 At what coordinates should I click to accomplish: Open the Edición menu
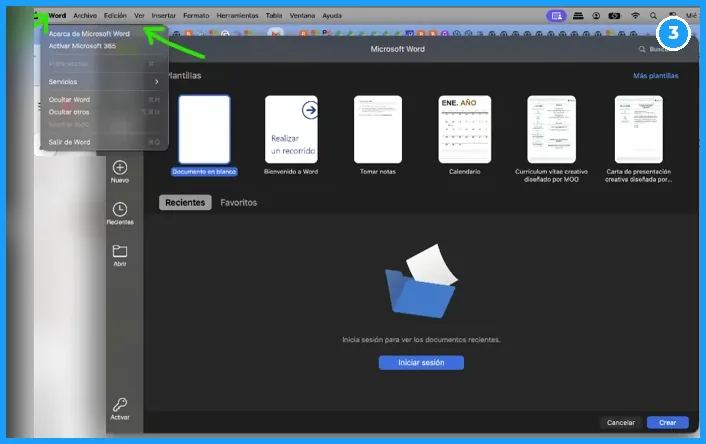coord(115,15)
